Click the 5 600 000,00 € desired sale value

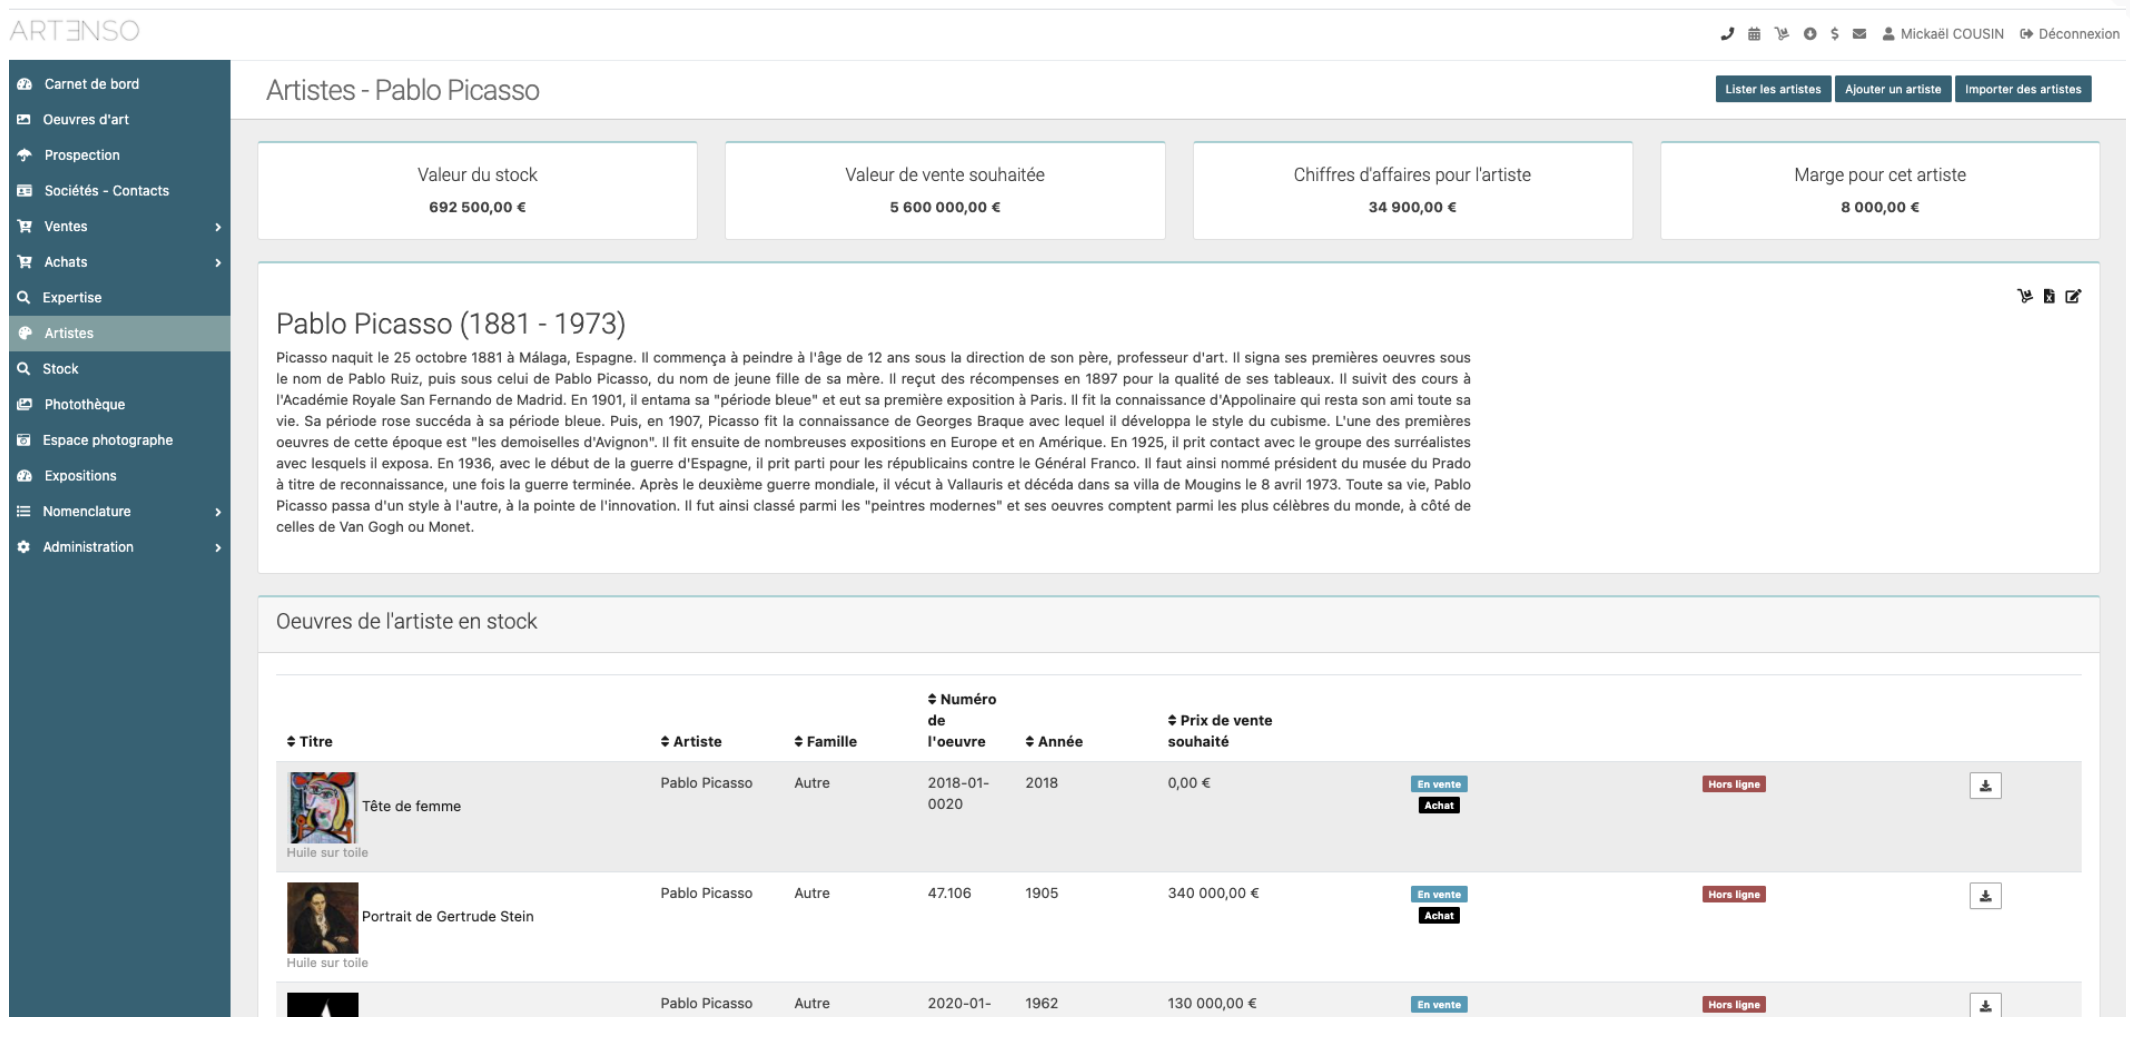coord(945,207)
